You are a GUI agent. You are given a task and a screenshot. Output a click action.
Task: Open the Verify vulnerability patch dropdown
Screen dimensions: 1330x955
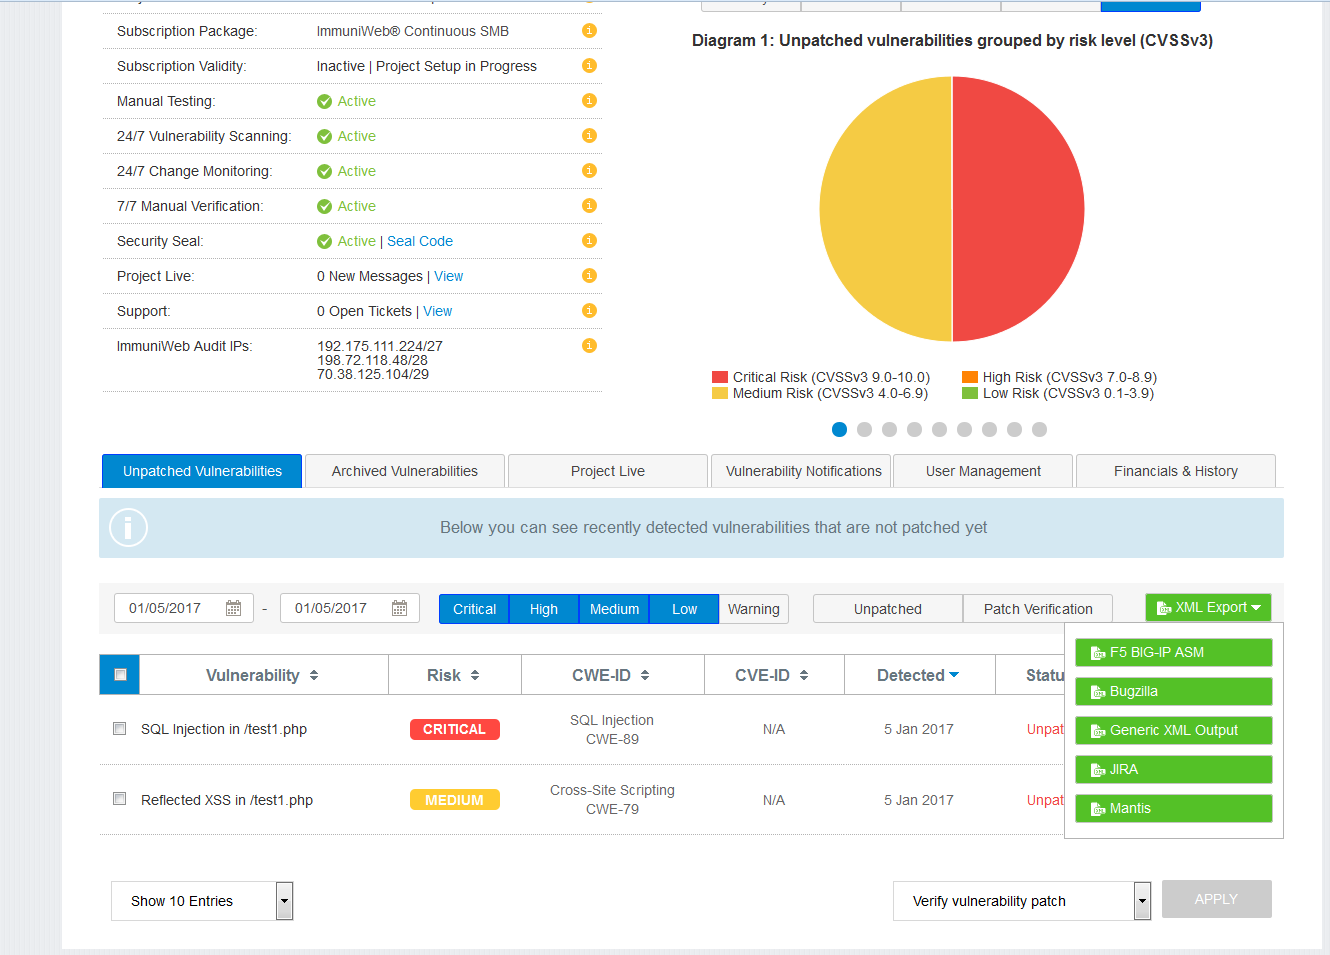coord(1142,901)
